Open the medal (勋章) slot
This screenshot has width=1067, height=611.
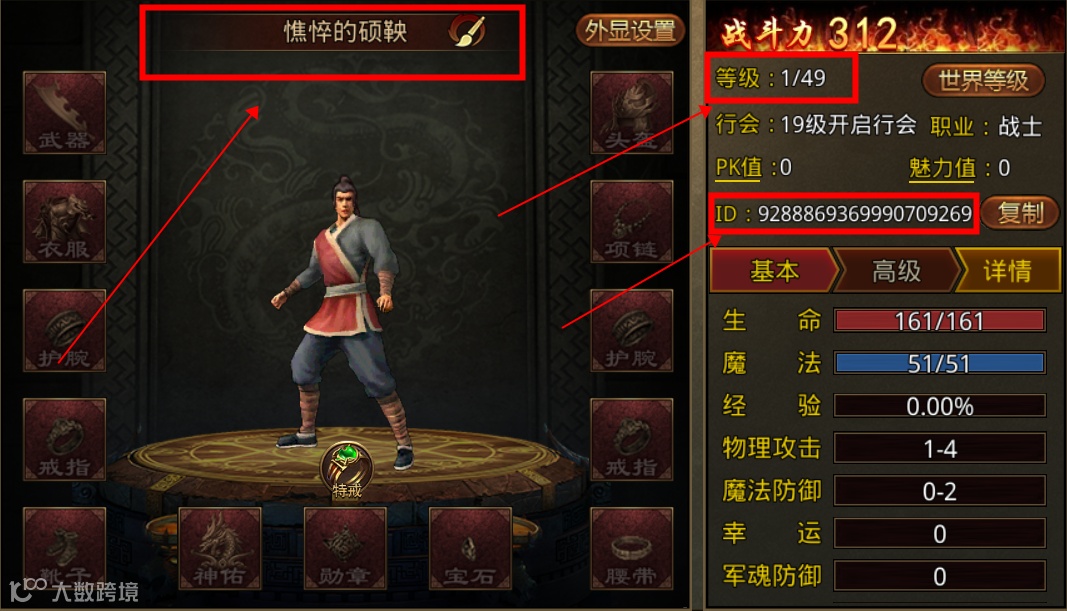[345, 548]
